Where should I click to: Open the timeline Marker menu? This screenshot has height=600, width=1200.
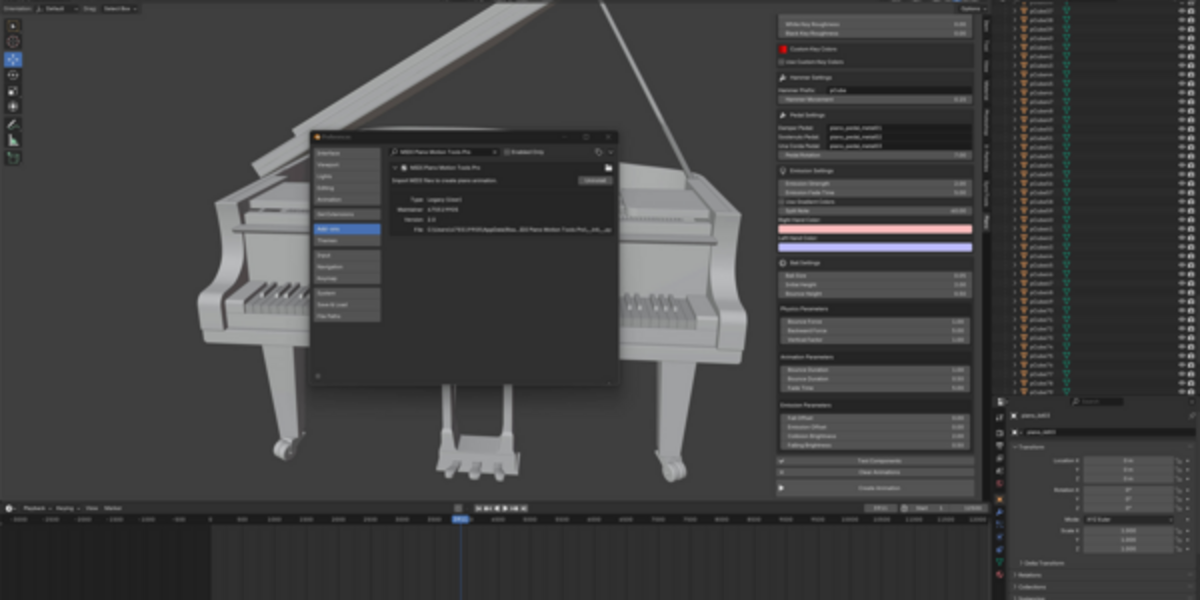coord(113,508)
